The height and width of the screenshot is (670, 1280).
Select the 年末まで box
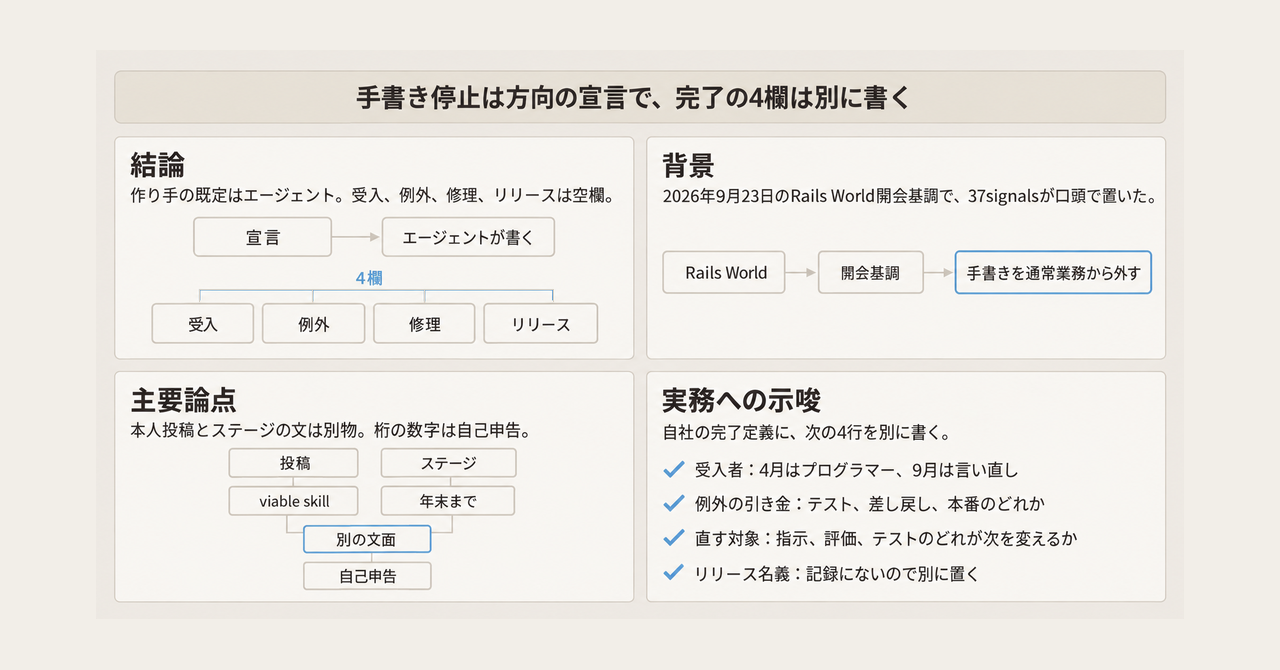tap(448, 501)
